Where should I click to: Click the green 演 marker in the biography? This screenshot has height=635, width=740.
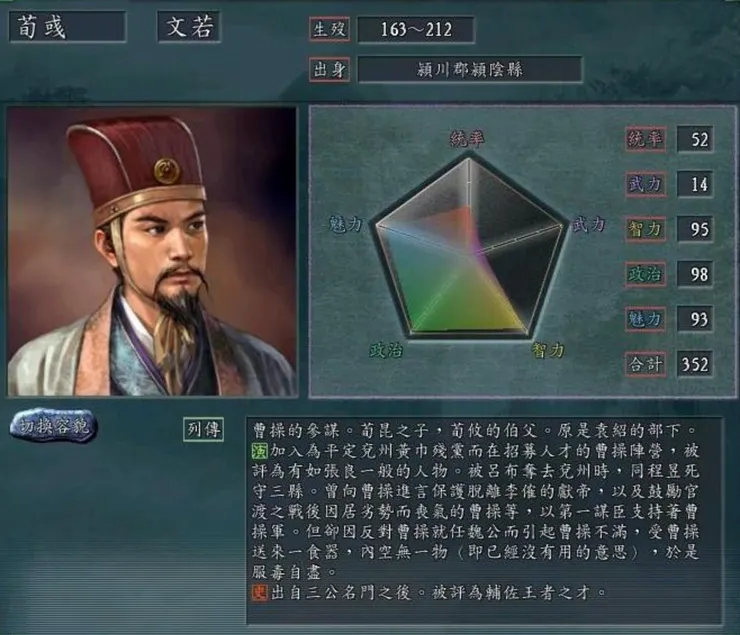point(260,451)
